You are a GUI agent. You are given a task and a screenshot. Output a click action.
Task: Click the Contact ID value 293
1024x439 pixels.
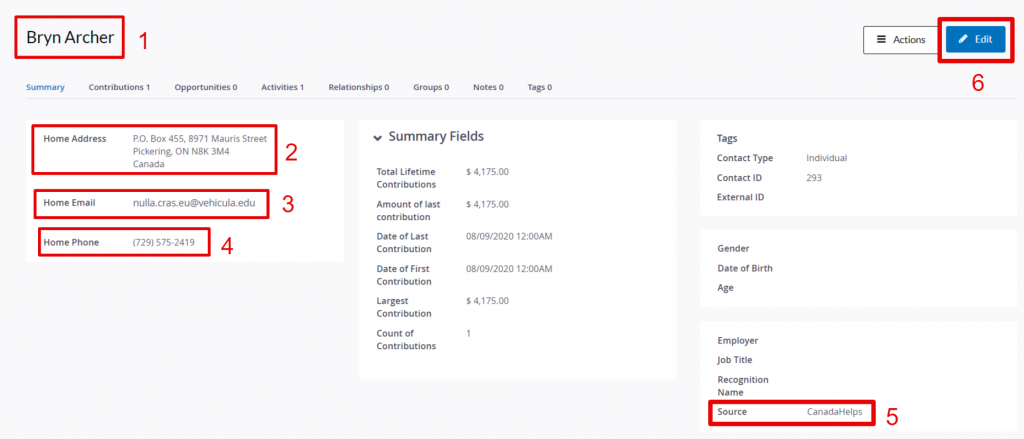[814, 178]
